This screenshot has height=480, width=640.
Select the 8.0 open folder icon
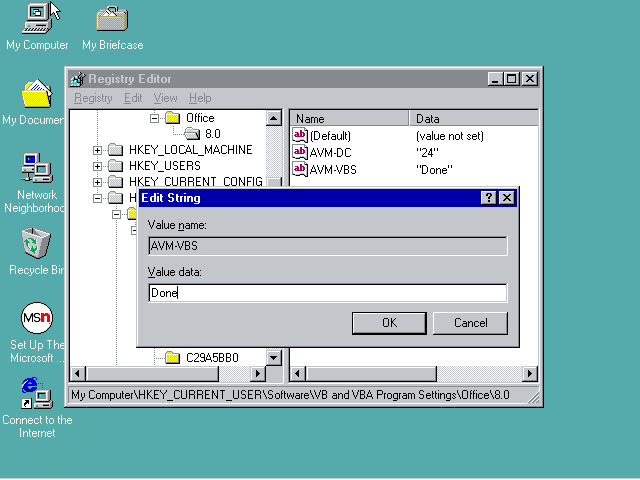point(192,133)
